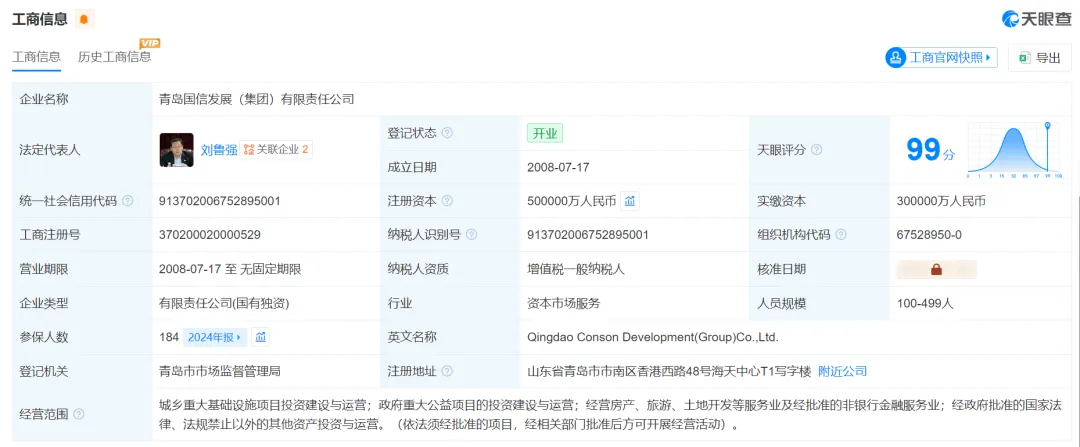The image size is (1080, 447).
Task: Click the 关联企业 network icon
Action: (249, 149)
